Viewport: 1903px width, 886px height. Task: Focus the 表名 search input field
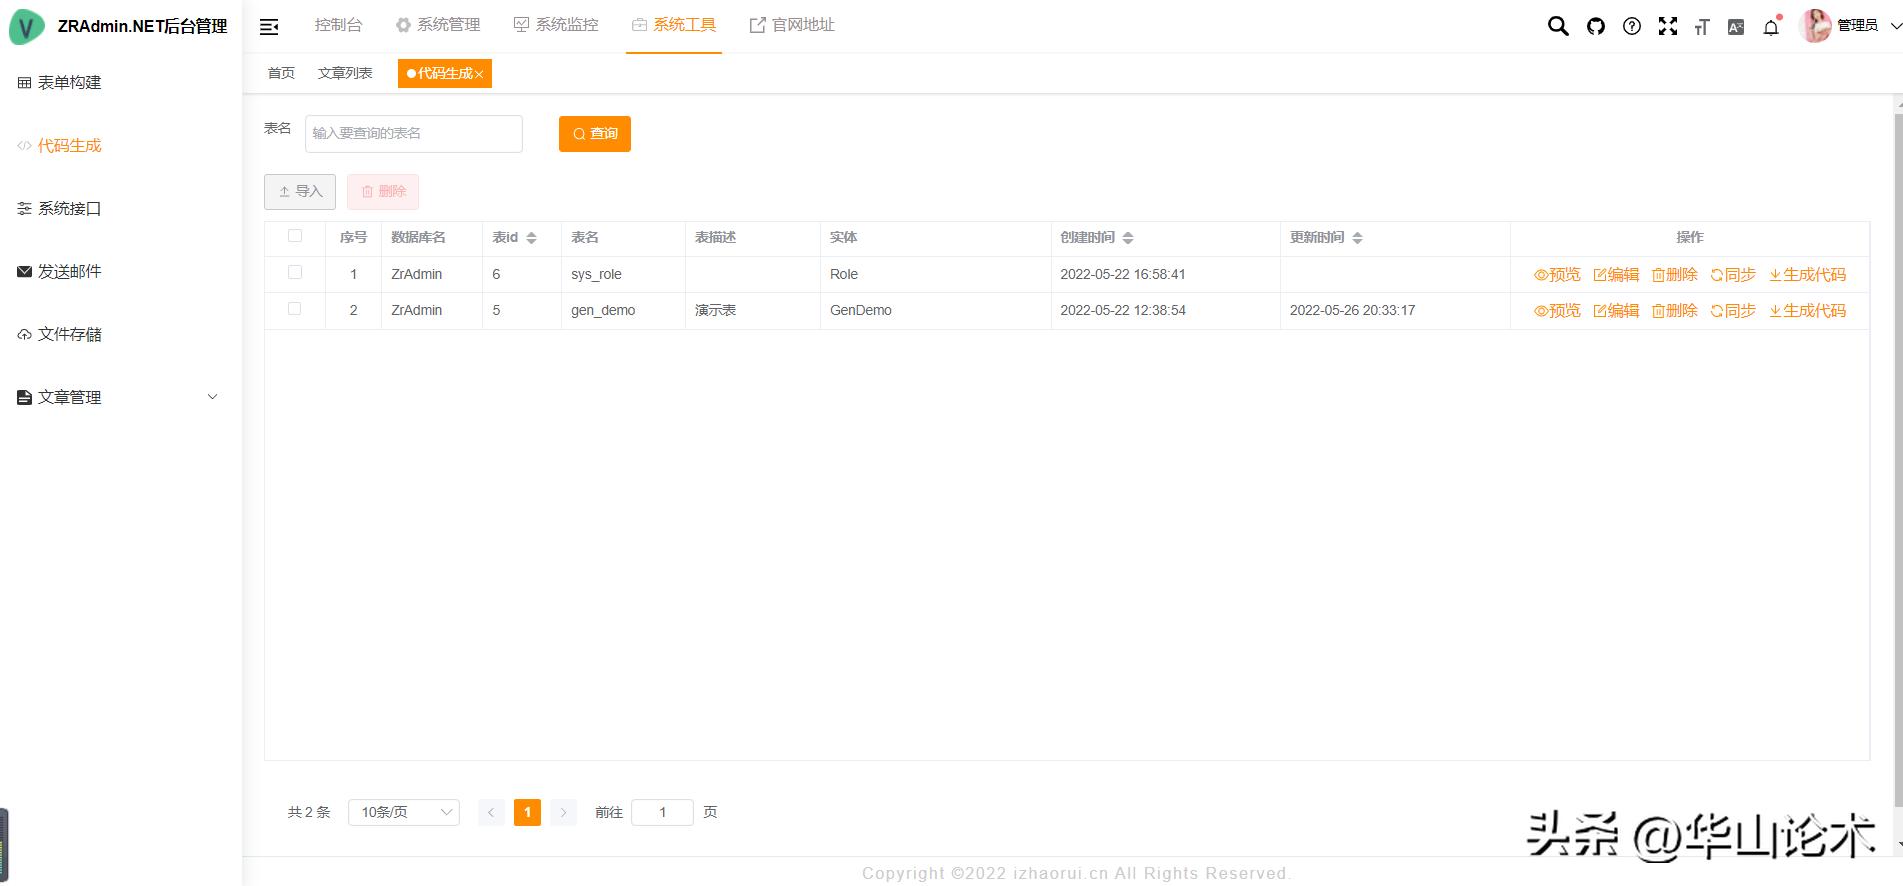414,133
